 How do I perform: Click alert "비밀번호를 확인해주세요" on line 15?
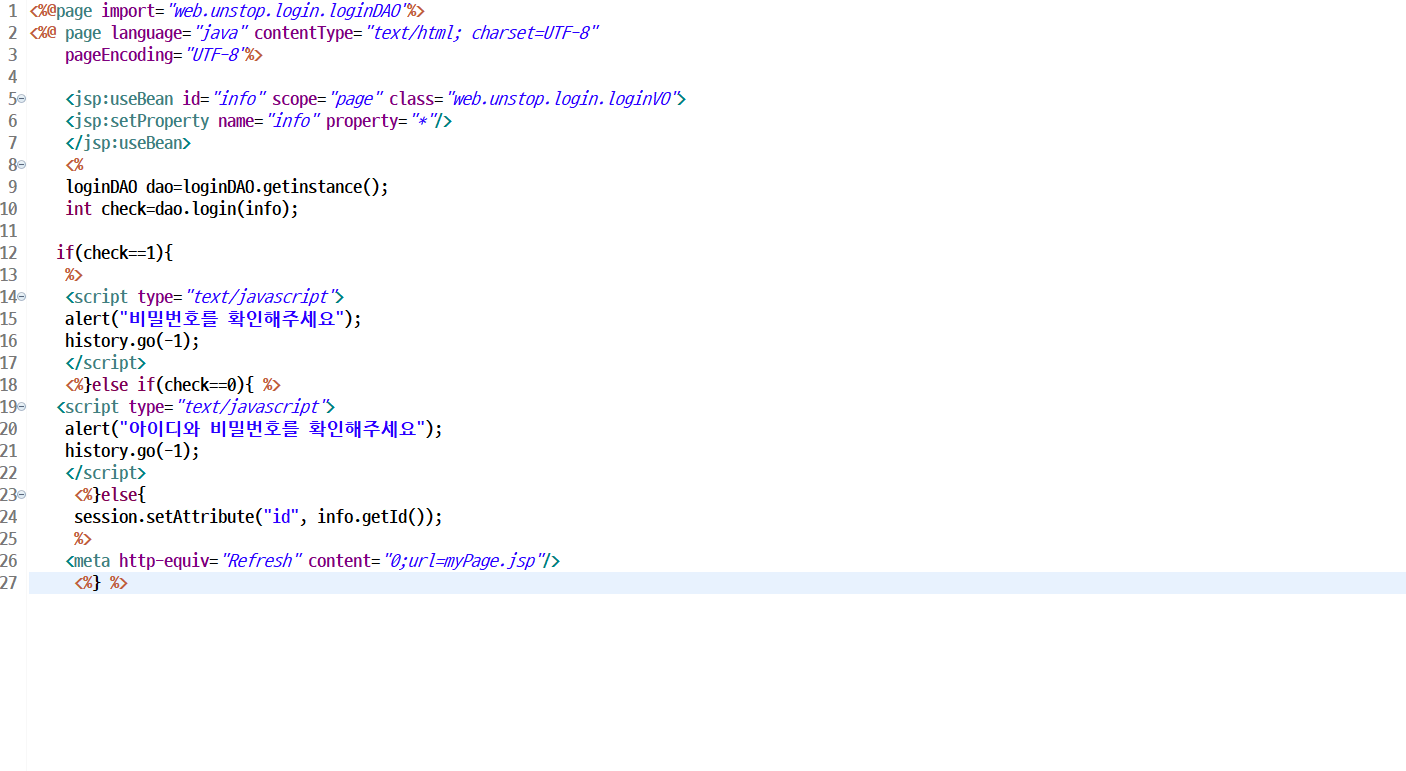(213, 319)
